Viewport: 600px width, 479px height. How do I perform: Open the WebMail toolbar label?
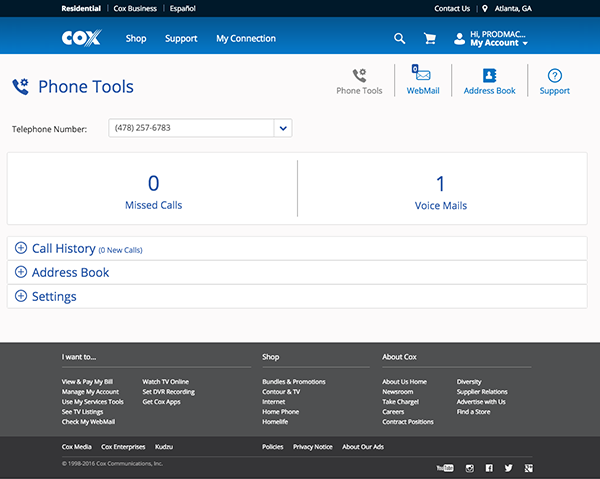point(423,91)
